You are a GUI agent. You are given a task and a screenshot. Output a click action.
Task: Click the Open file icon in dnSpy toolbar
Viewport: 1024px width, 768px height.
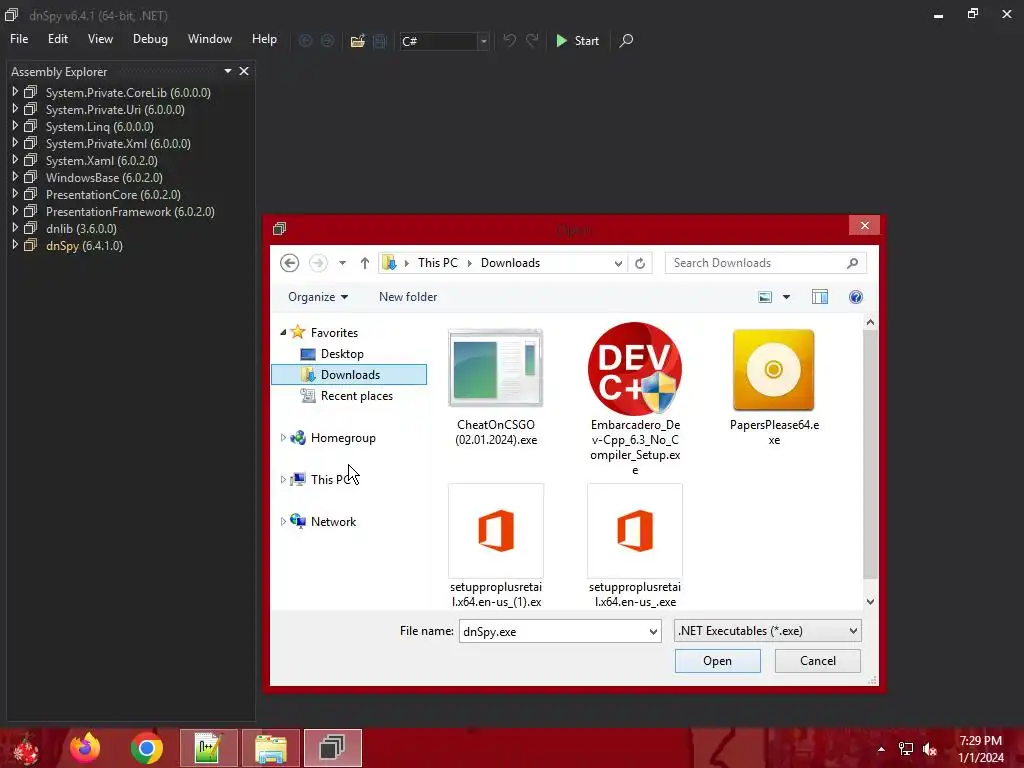(357, 41)
